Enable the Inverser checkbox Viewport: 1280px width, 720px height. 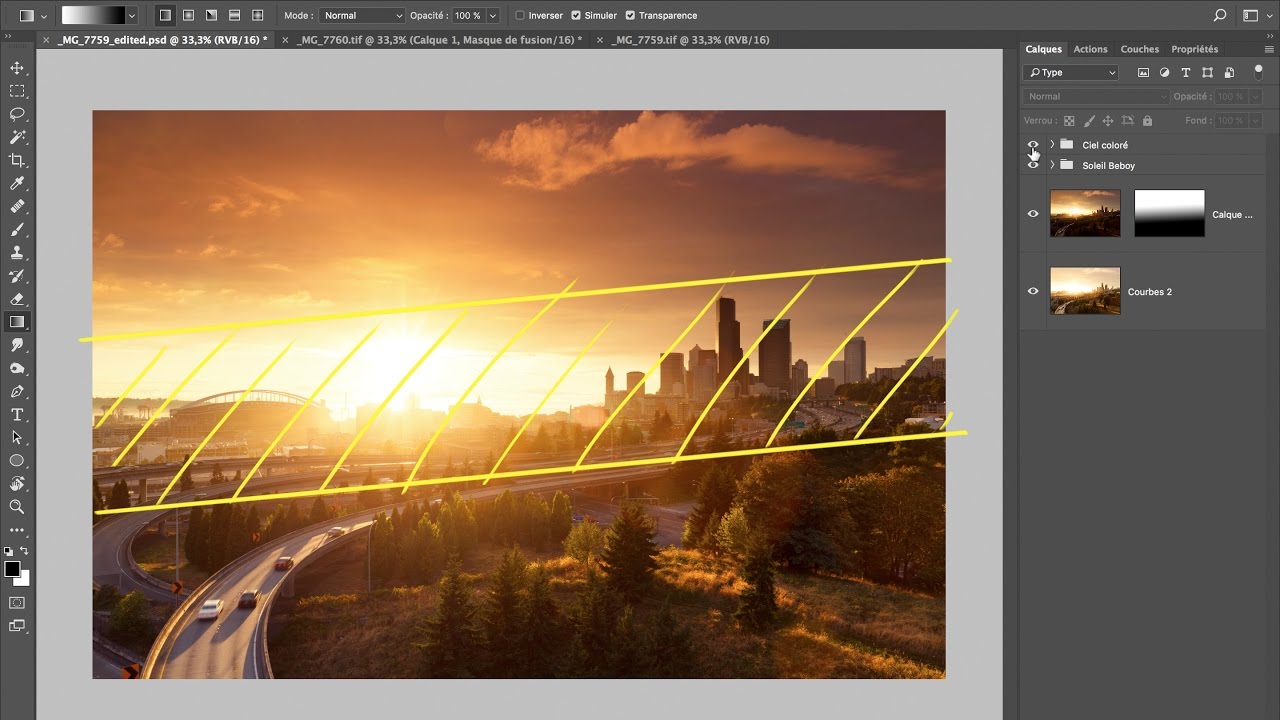click(x=520, y=16)
